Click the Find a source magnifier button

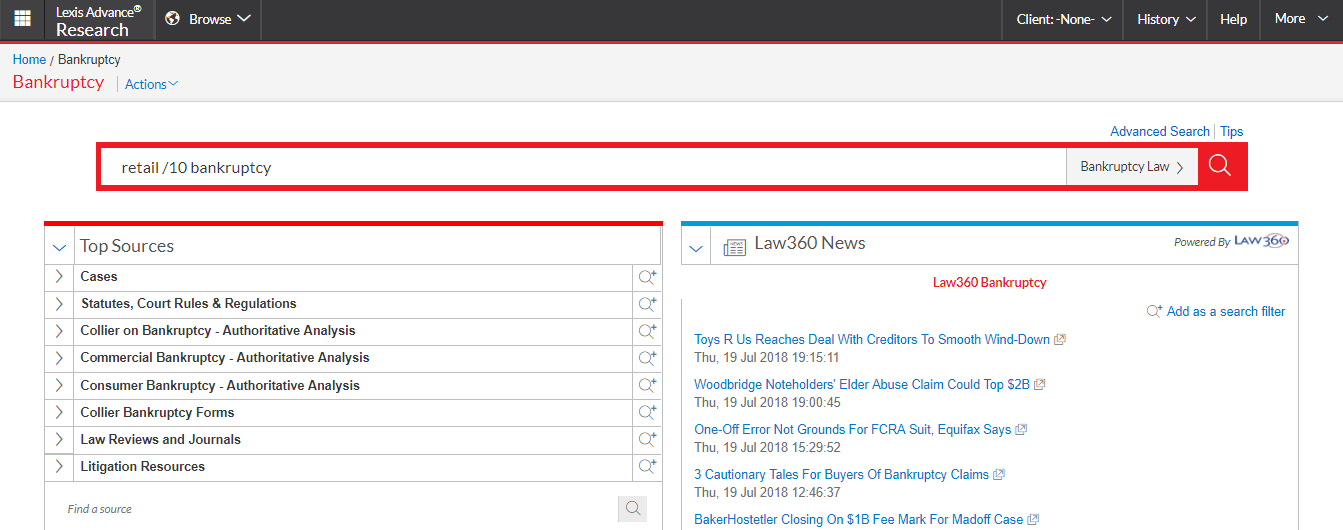pyautogui.click(x=632, y=509)
